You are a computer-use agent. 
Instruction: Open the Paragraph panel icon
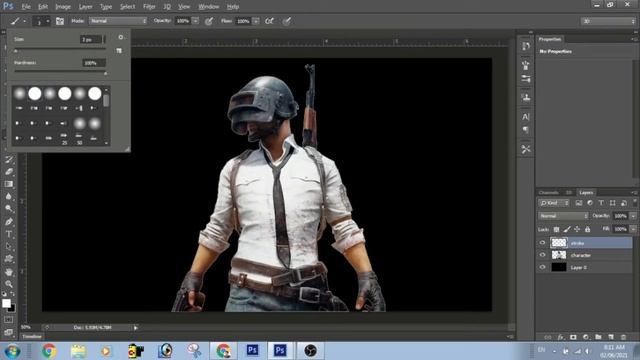[x=526, y=130]
